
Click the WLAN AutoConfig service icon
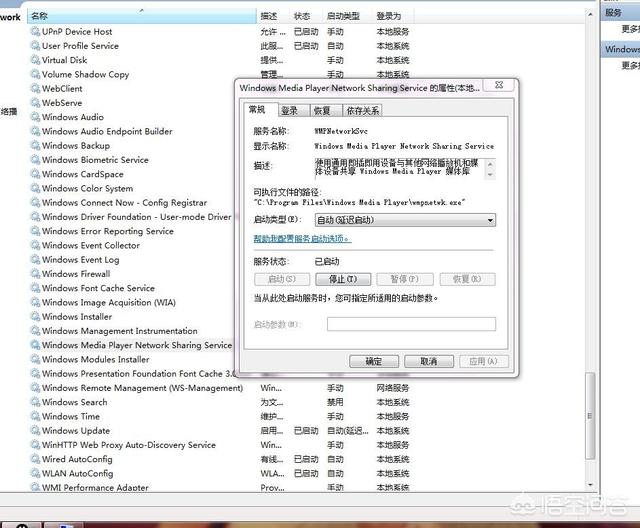pos(35,474)
